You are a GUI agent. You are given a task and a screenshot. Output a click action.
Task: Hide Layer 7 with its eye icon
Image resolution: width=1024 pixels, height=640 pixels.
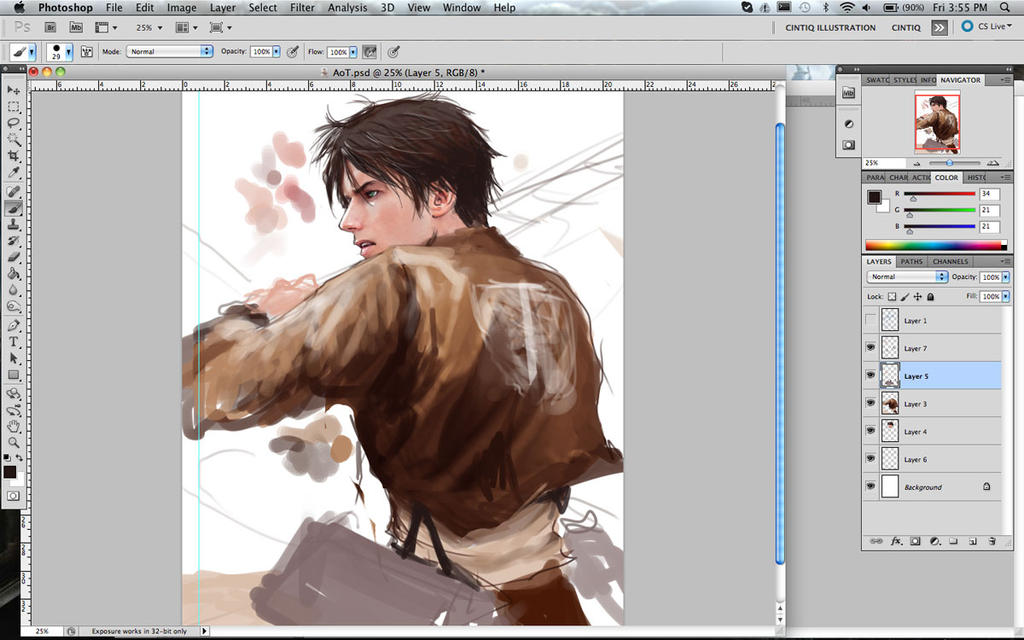(870, 348)
